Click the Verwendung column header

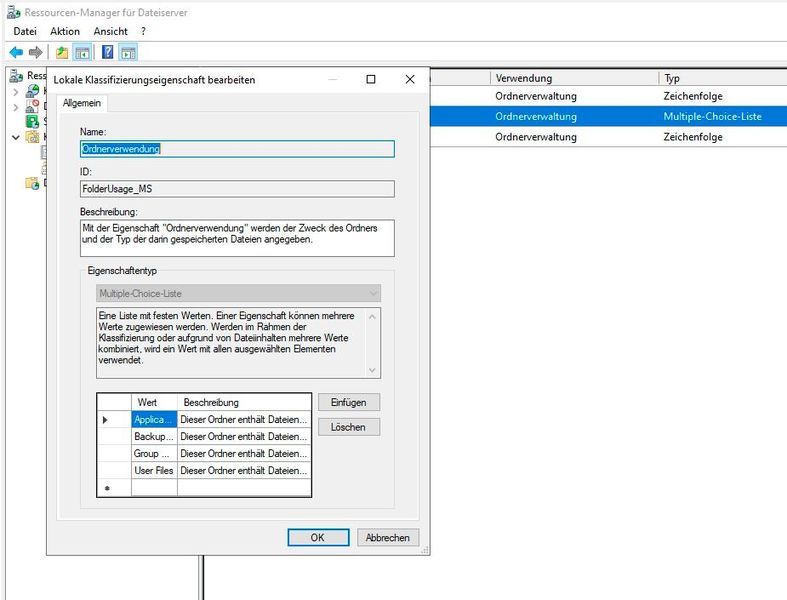pos(574,78)
